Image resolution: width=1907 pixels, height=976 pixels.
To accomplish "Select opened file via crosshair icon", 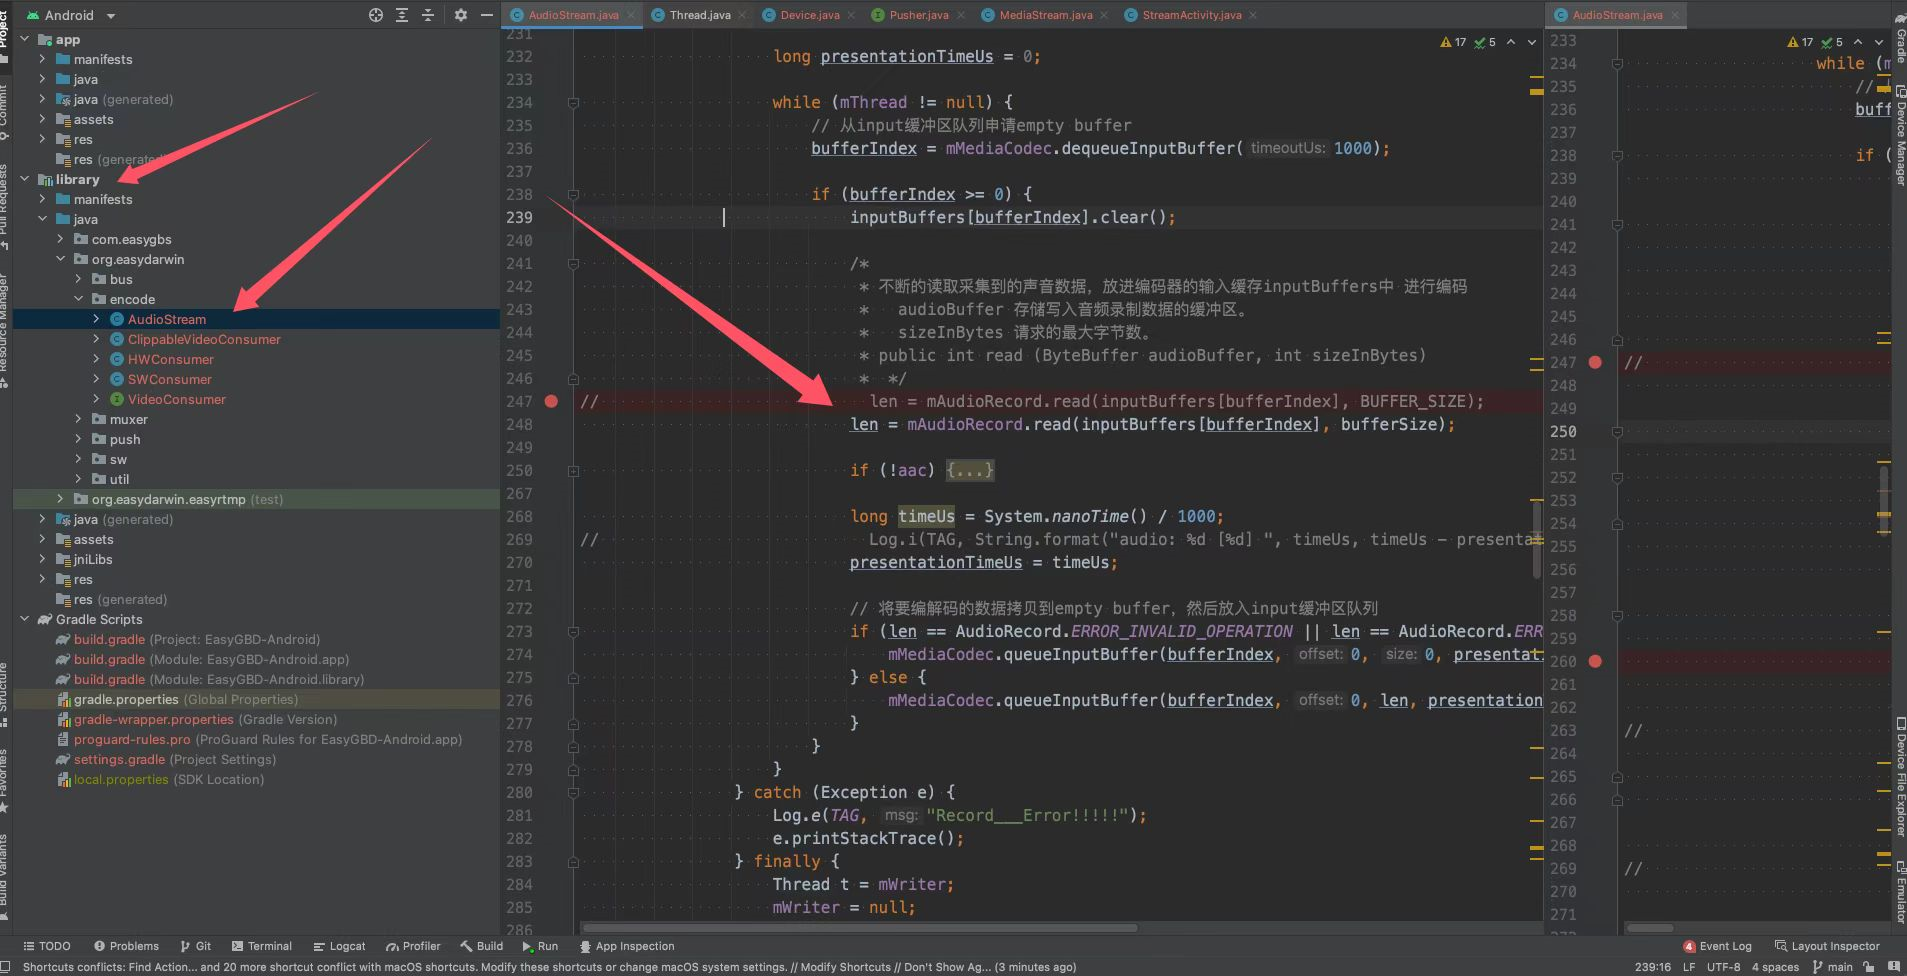I will pyautogui.click(x=376, y=15).
